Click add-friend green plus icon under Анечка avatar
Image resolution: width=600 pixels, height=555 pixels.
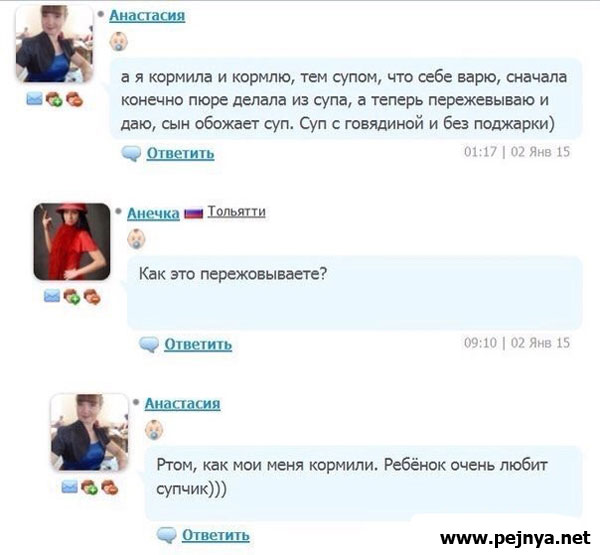(72, 297)
